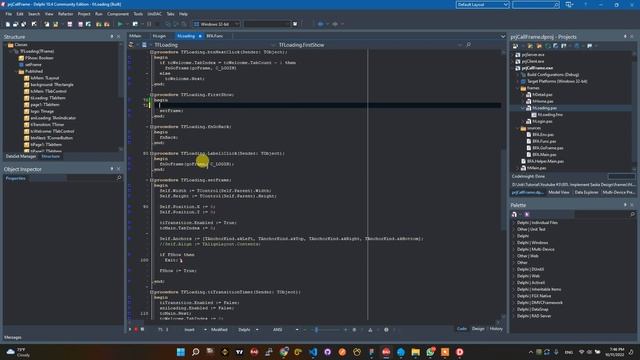Open taskbar Search icon

pyautogui.click(x=196, y=352)
